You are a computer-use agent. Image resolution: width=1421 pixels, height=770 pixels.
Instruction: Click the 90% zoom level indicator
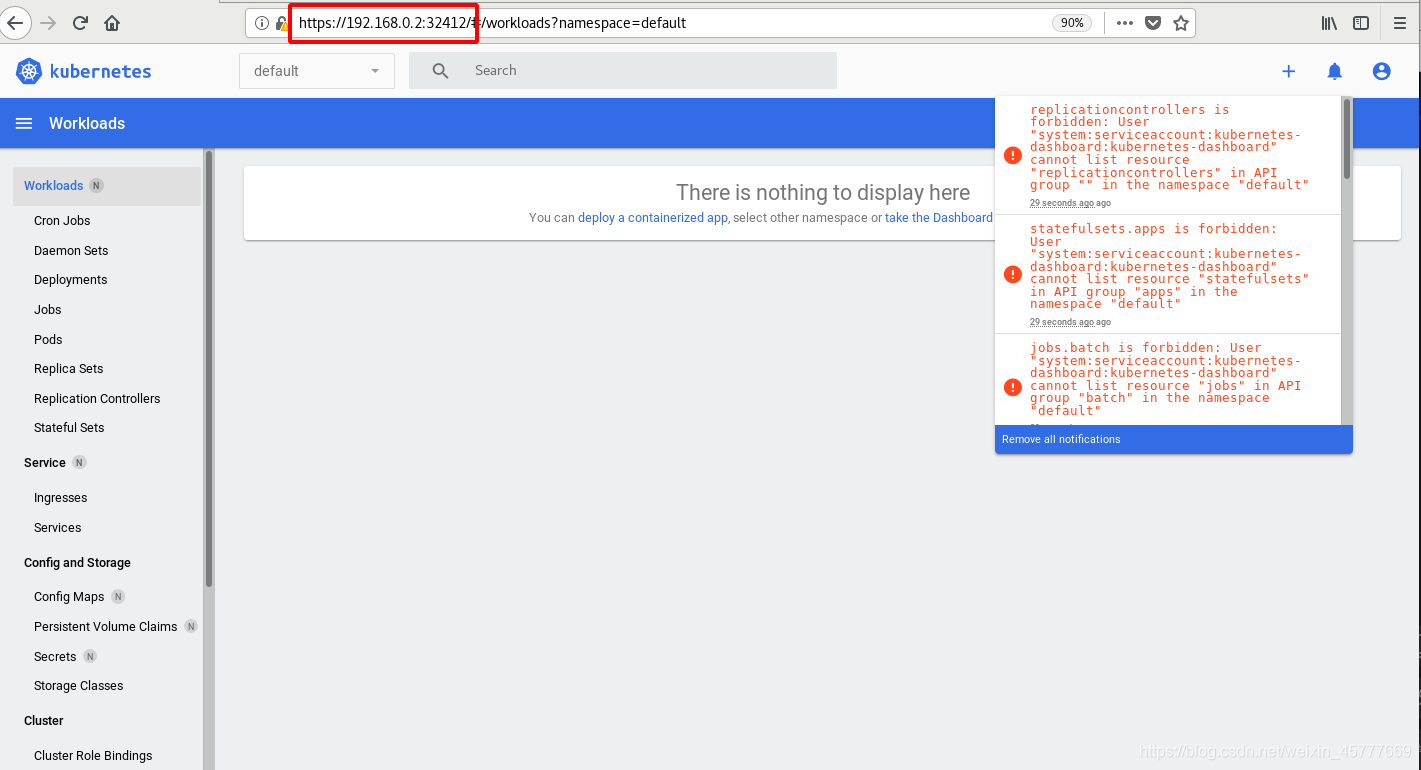pyautogui.click(x=1072, y=23)
